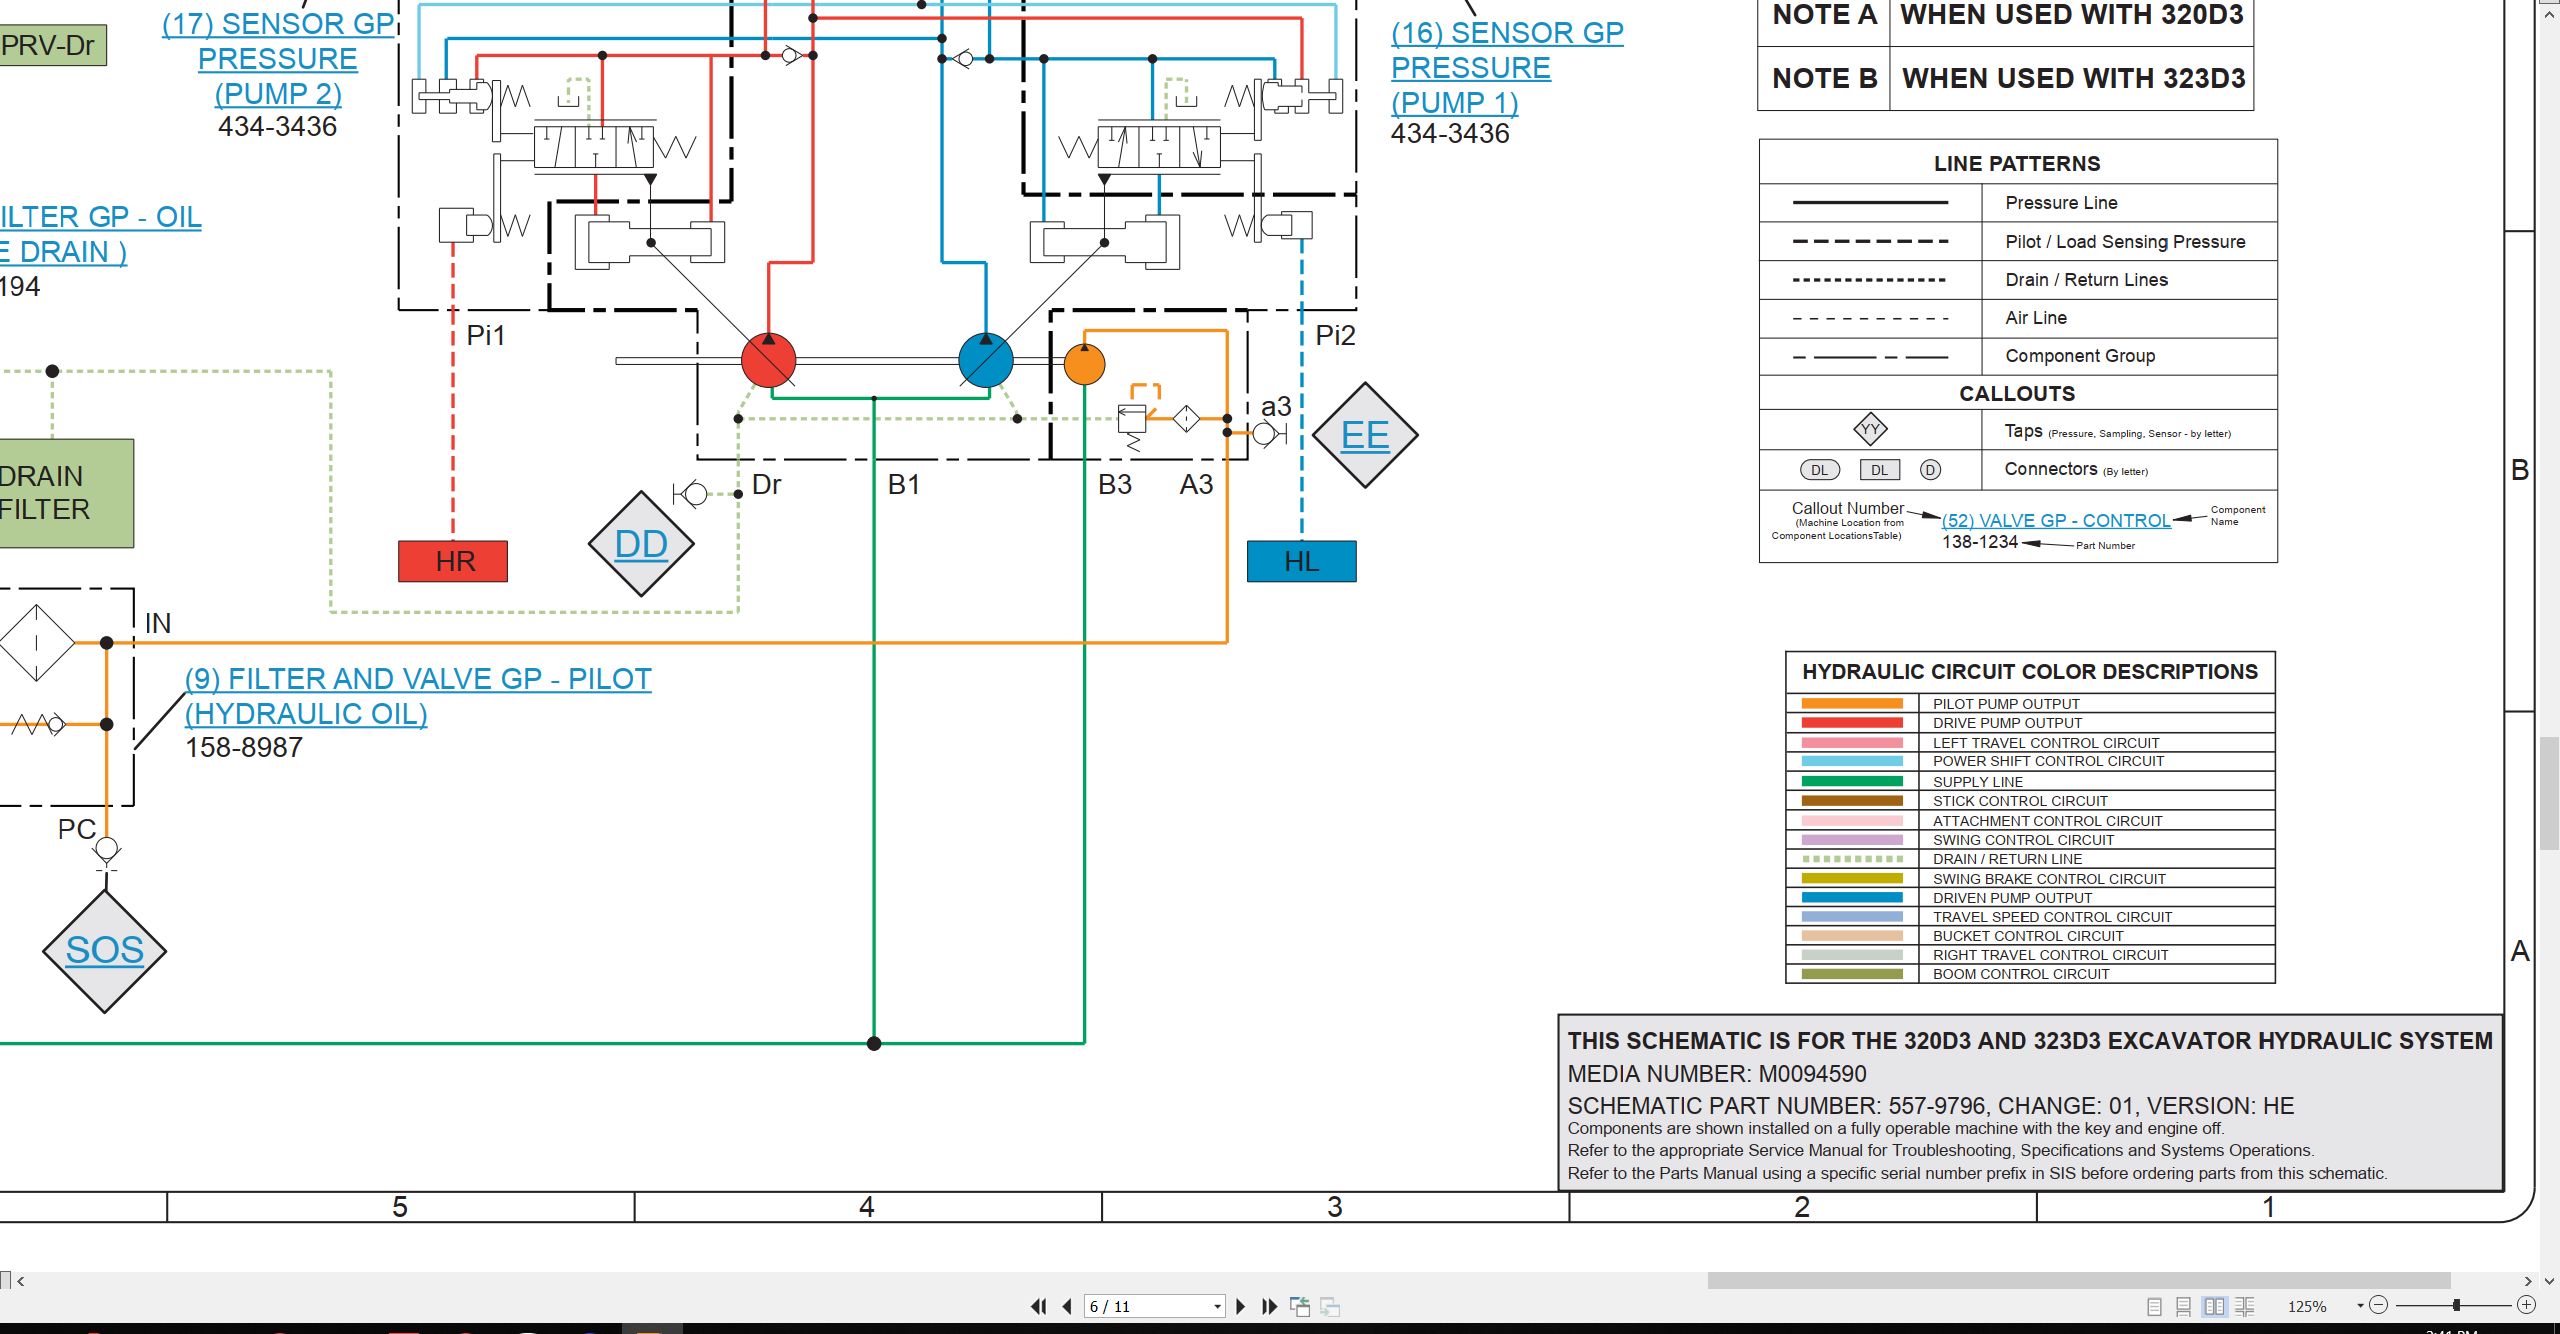Click the Driven Pump Output blue swatch
The width and height of the screenshot is (2560, 1334).
pos(1852,897)
